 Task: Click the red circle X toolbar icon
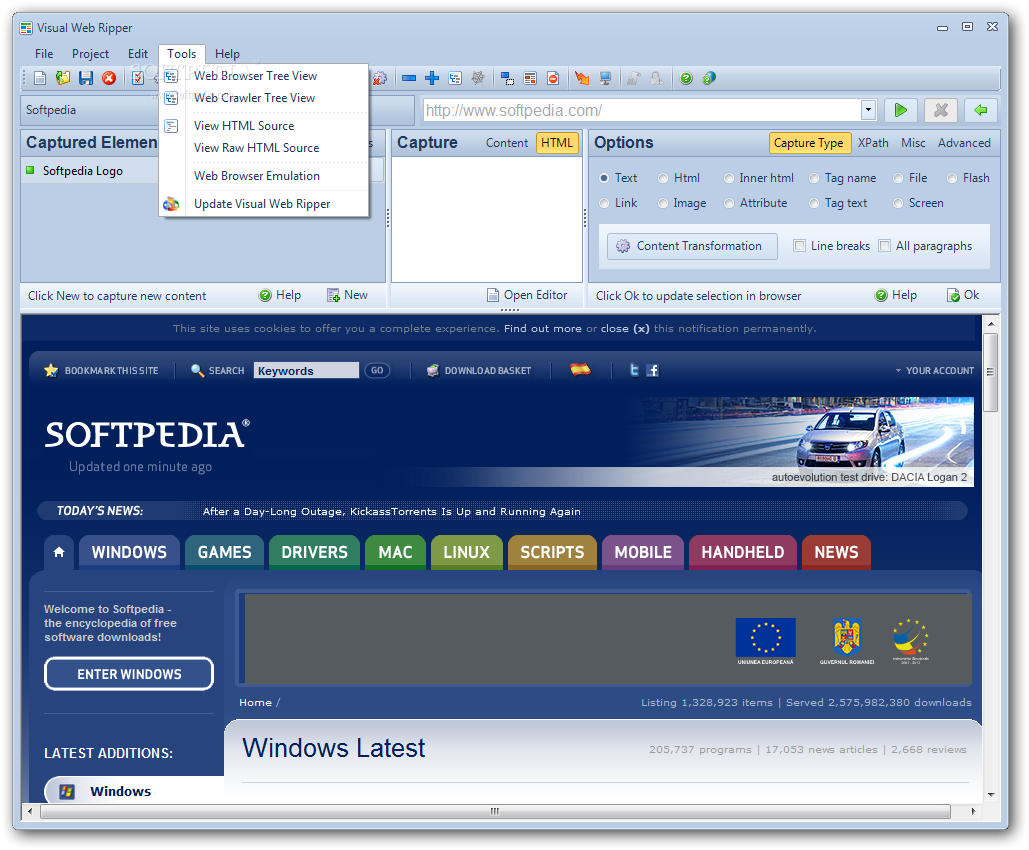109,78
